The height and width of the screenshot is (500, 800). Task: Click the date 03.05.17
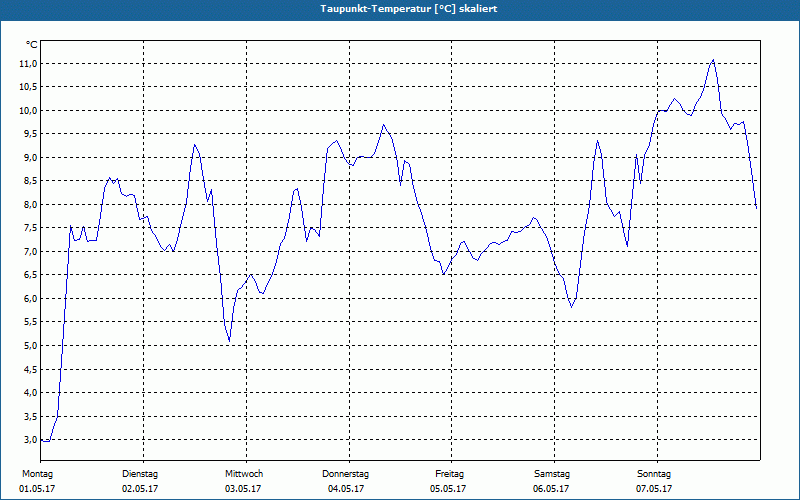[243, 489]
